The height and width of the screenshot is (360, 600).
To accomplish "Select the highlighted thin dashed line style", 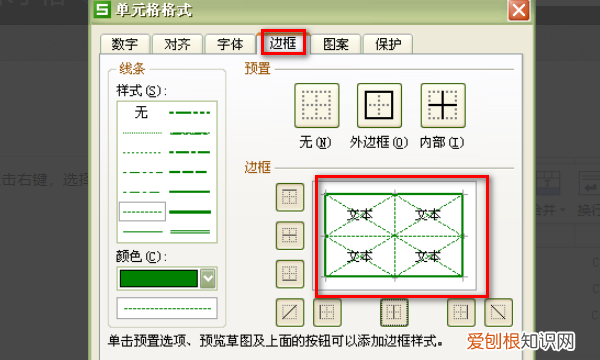I will 142,212.
